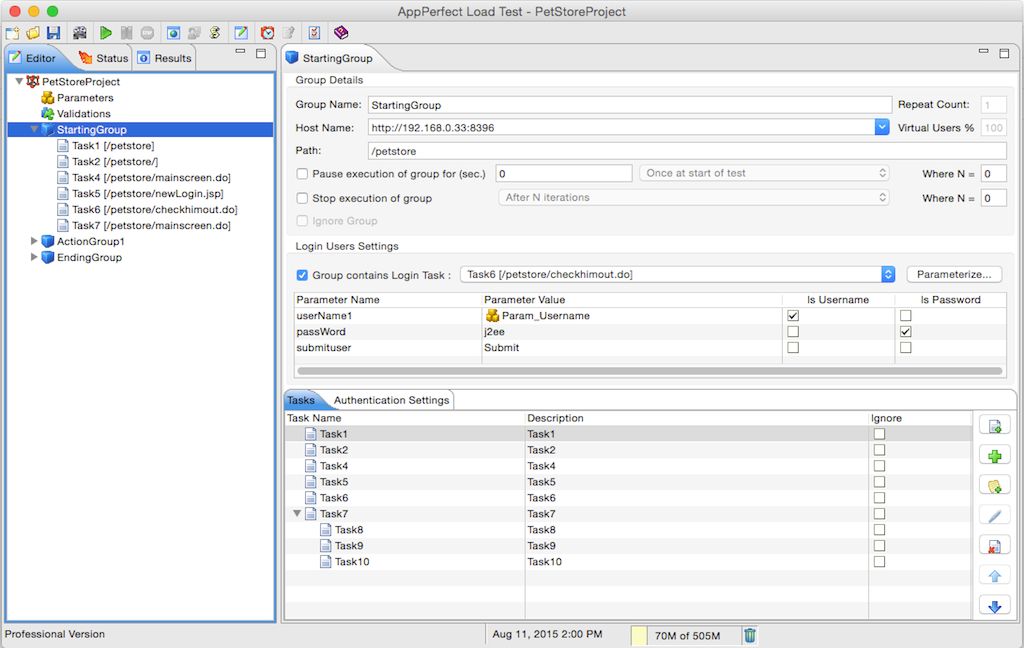Delete a task using the red-cross delete icon
This screenshot has width=1024, height=648.
[x=995, y=544]
